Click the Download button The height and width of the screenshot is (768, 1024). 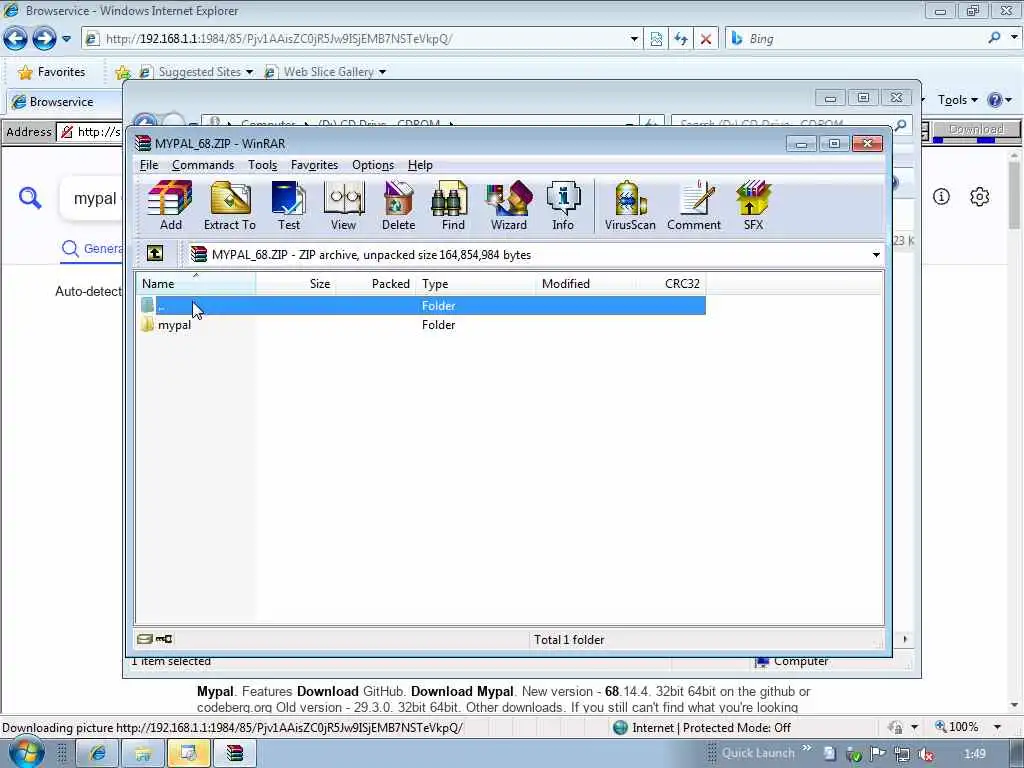coord(976,129)
